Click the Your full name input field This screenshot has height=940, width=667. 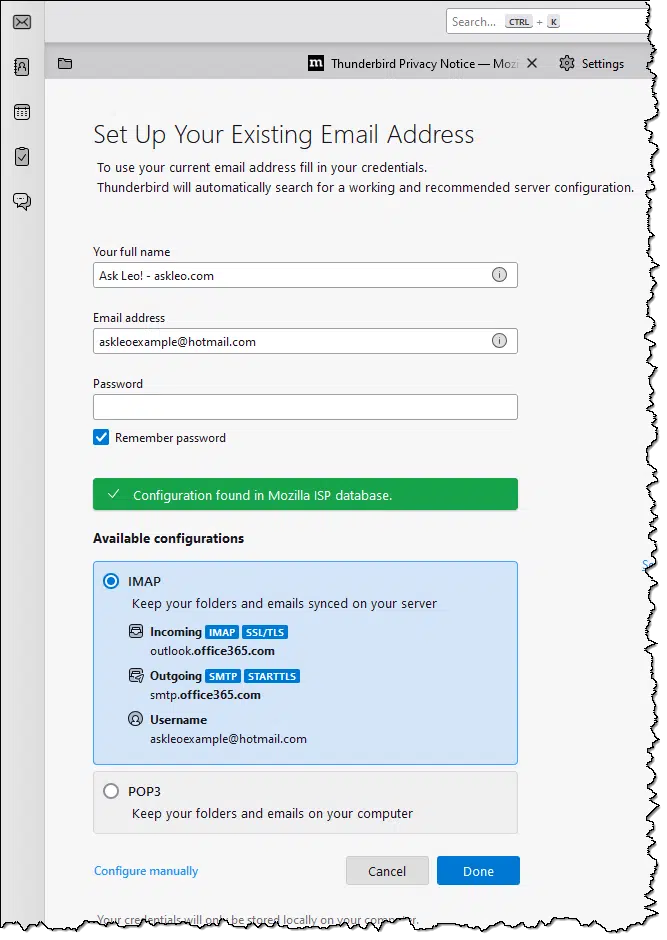click(x=305, y=275)
